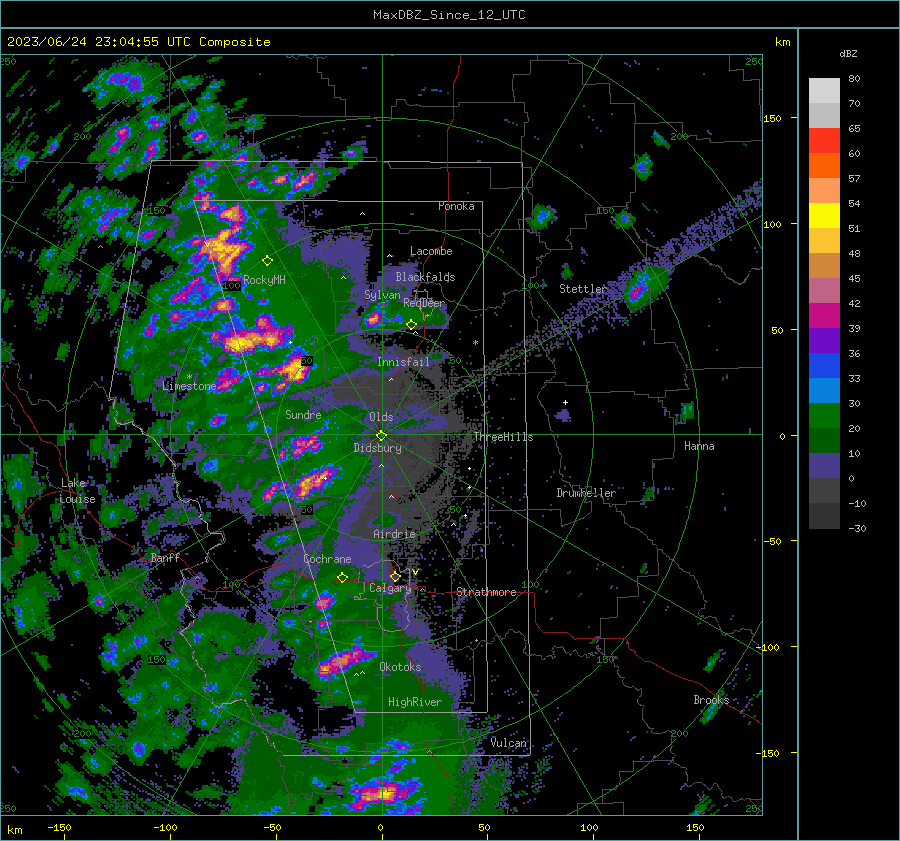Click the Ponoka city label
The width and height of the screenshot is (900, 841).
click(456, 206)
